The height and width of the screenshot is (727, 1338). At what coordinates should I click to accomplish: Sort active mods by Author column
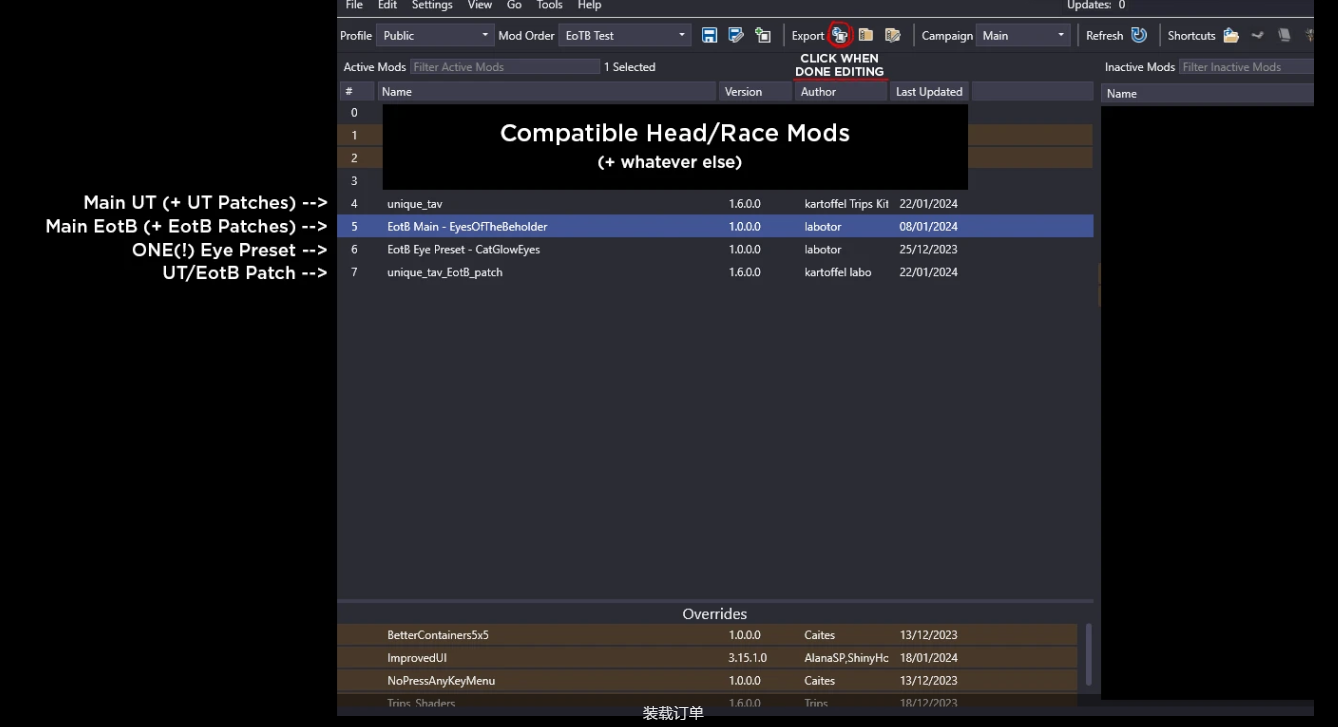click(818, 92)
